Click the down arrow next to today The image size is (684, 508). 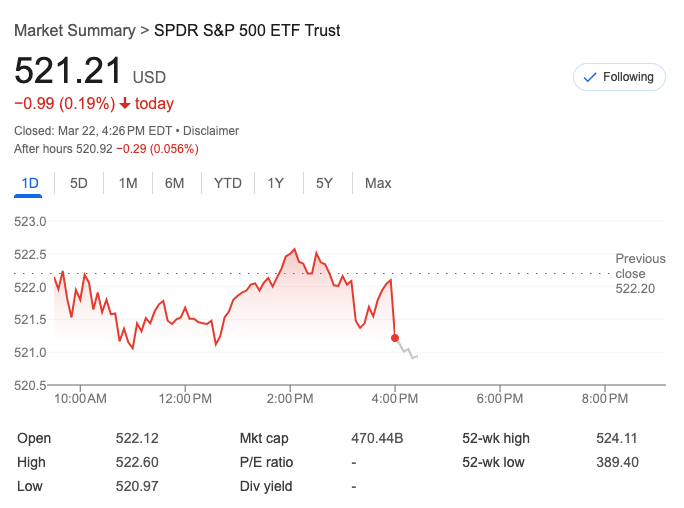(125, 104)
